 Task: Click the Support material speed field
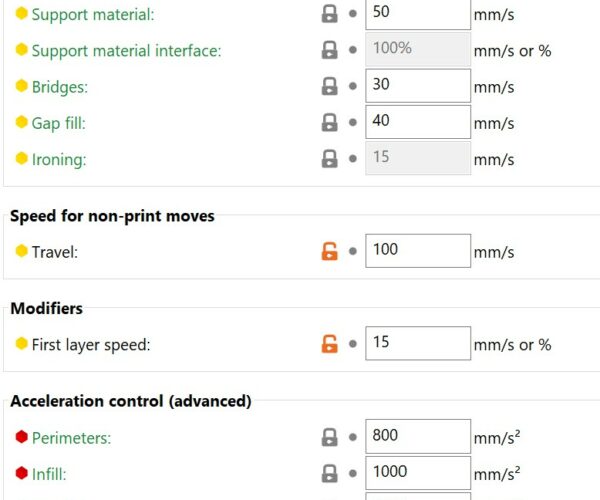pos(418,14)
